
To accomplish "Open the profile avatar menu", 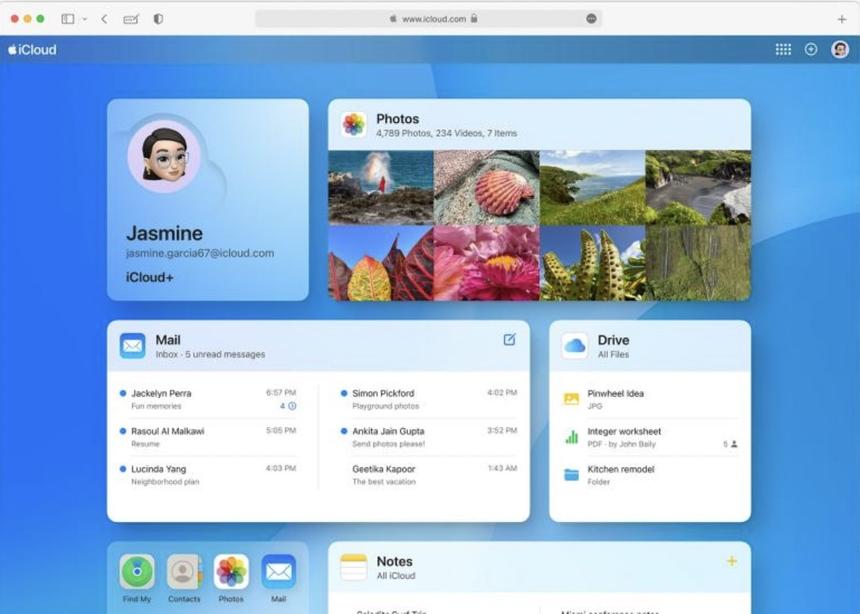I will (x=838, y=48).
